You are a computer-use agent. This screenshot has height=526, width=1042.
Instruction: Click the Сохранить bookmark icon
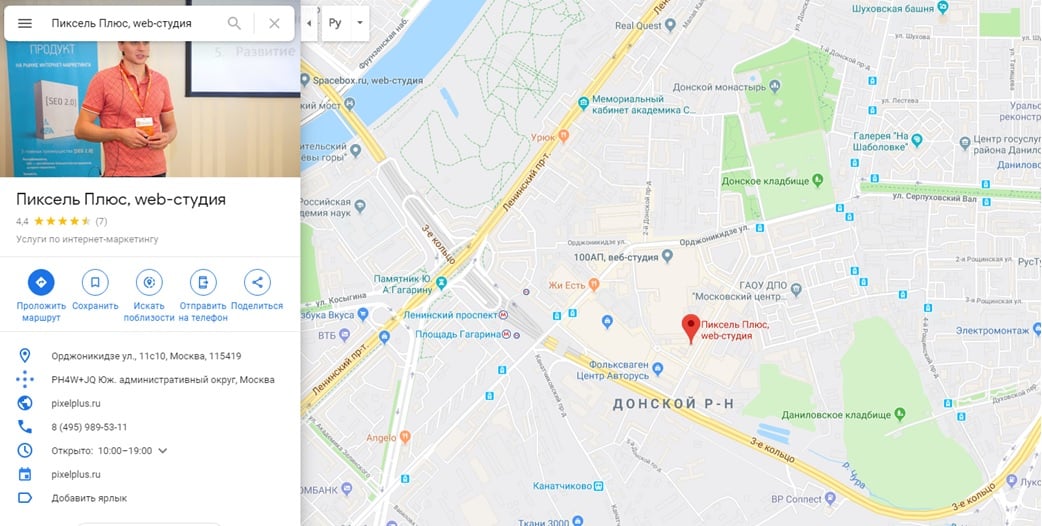coord(95,282)
